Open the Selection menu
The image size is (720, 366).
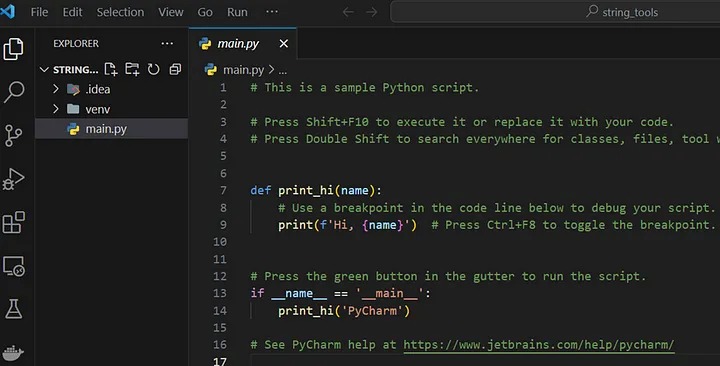tap(120, 12)
